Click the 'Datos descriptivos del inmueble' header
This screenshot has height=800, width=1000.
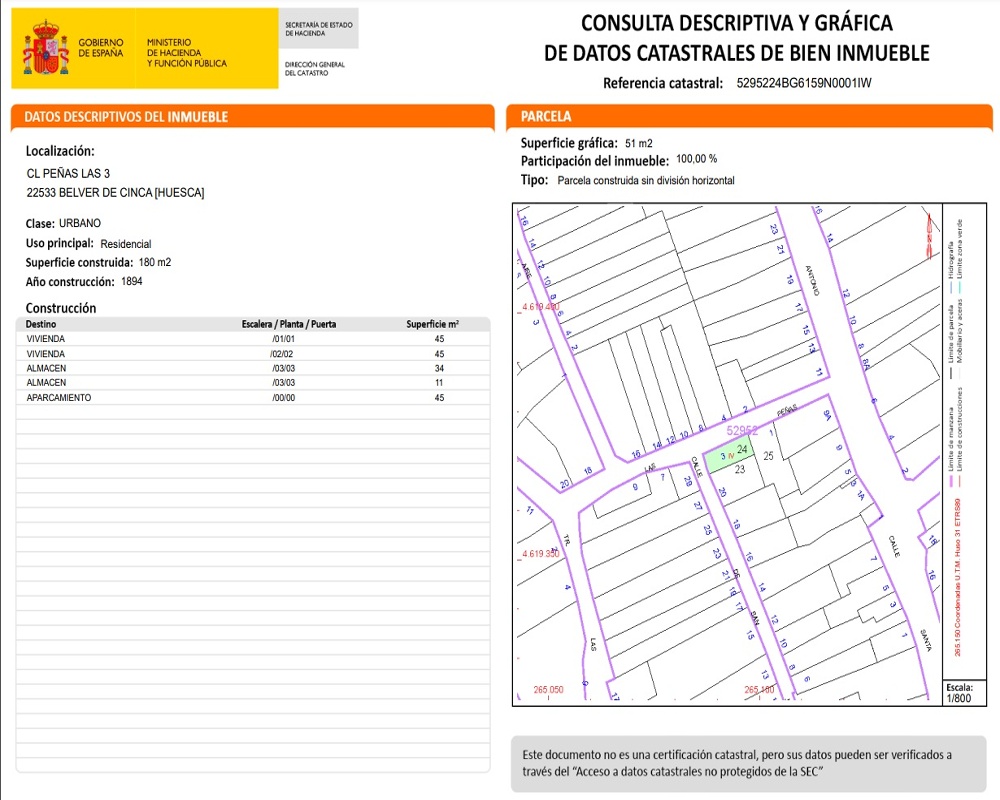click(x=126, y=117)
